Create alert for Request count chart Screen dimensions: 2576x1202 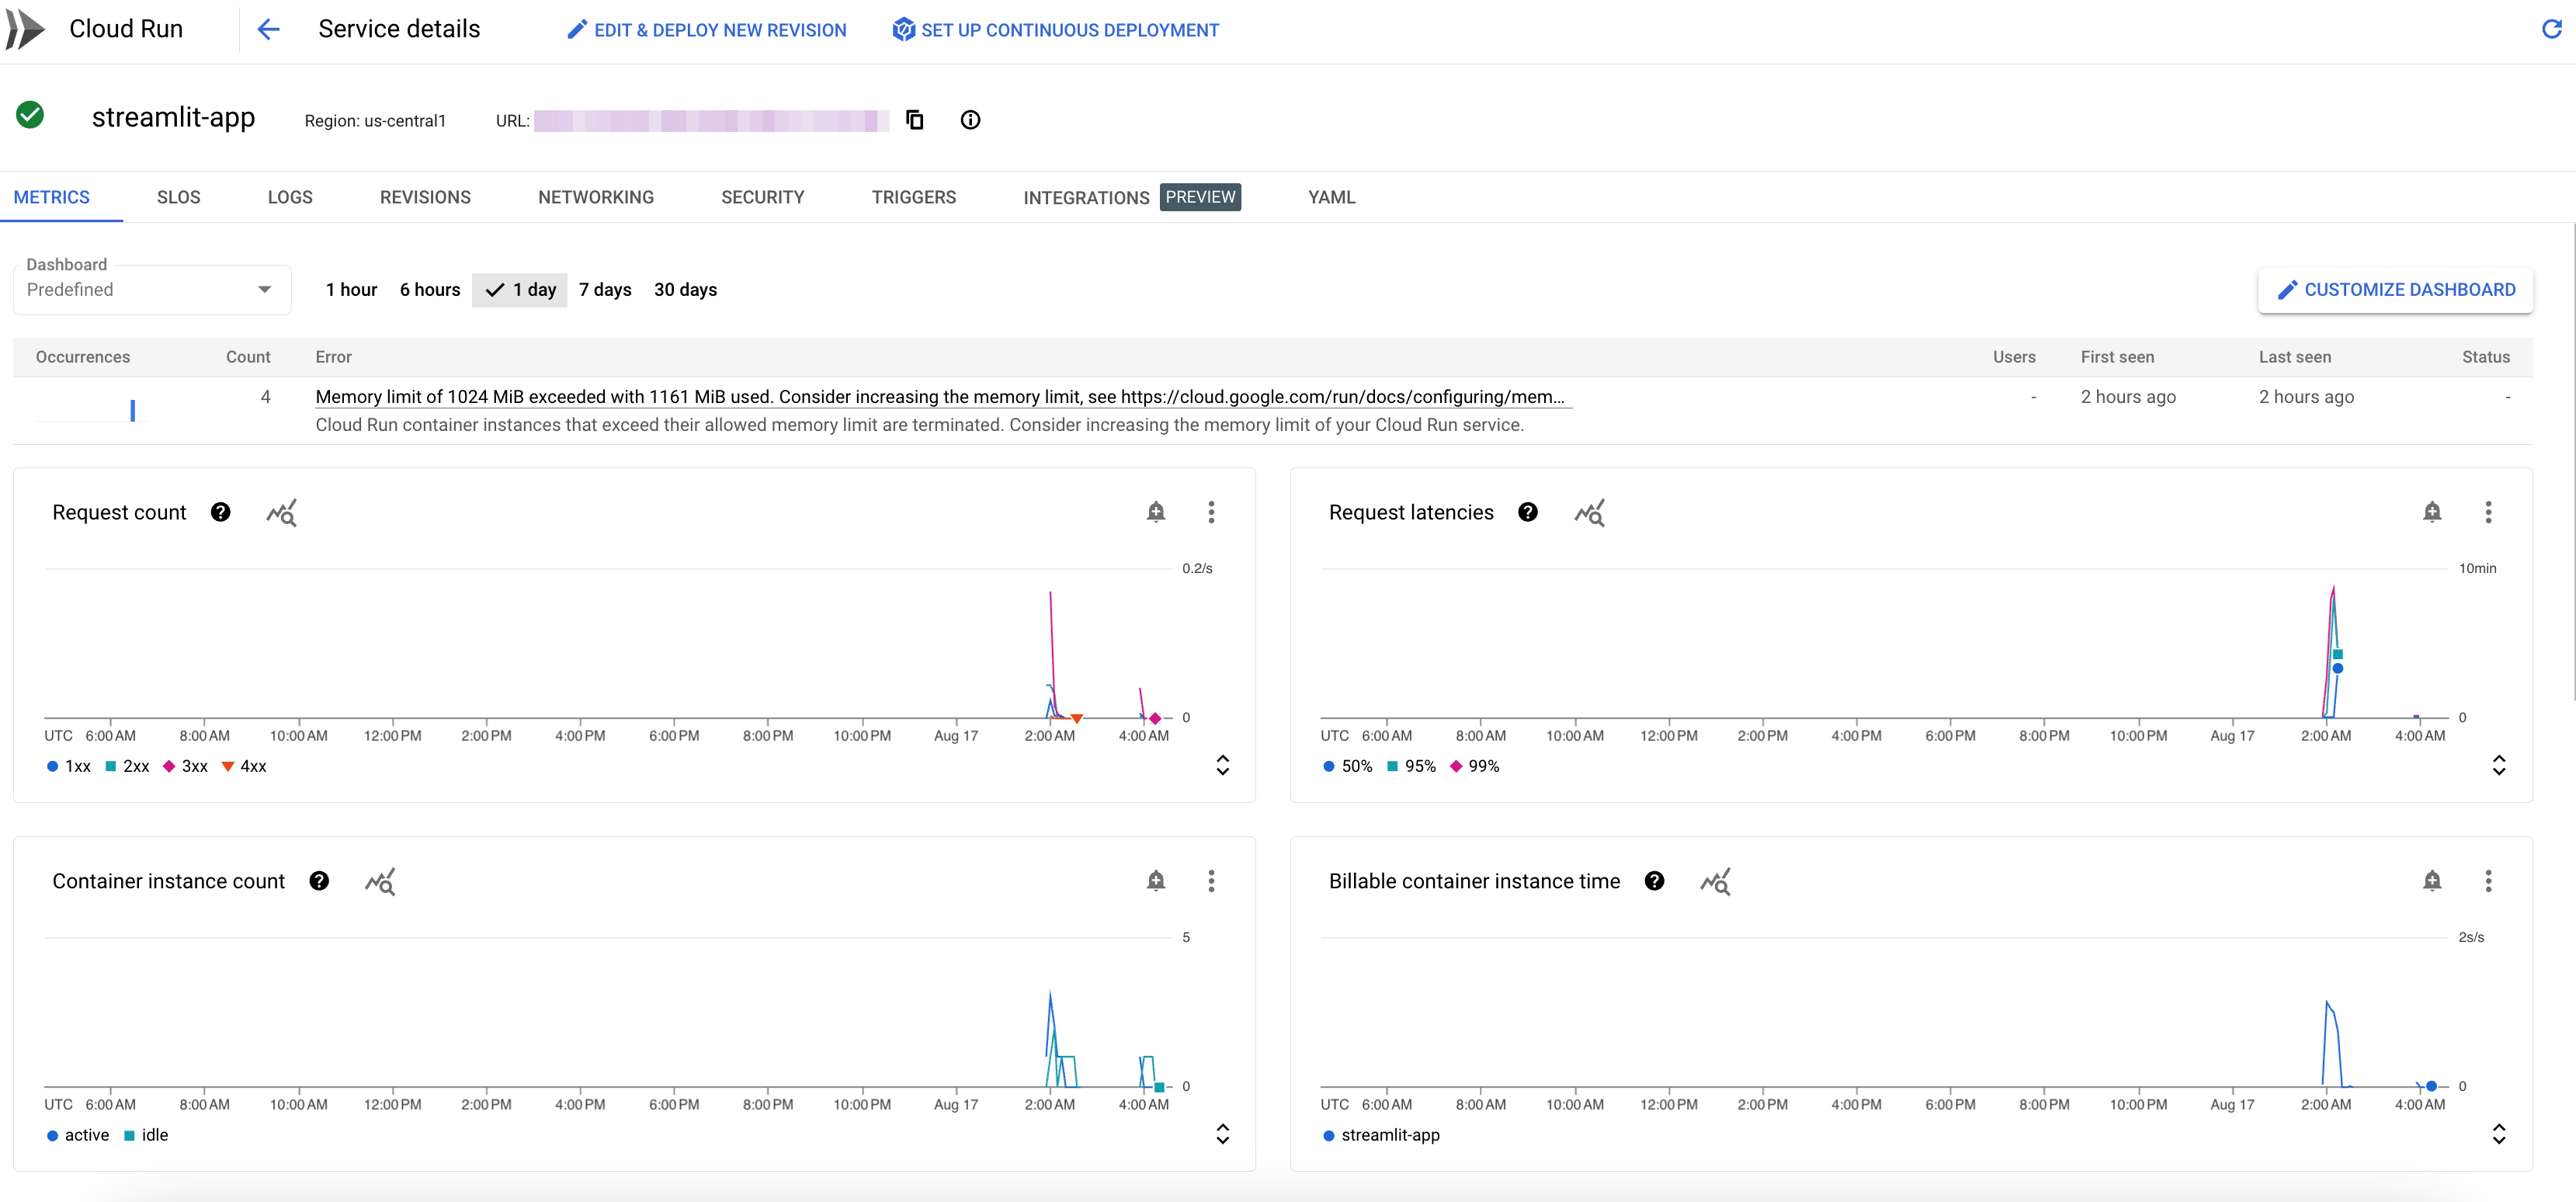point(1155,512)
